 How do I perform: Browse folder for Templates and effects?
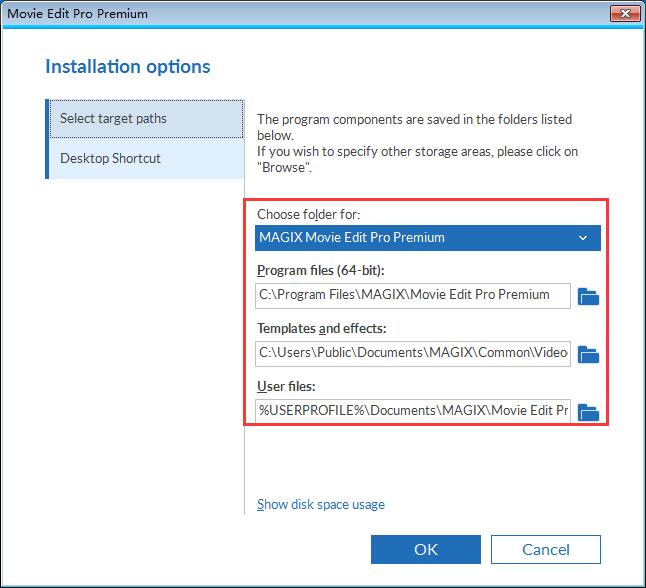pos(588,354)
